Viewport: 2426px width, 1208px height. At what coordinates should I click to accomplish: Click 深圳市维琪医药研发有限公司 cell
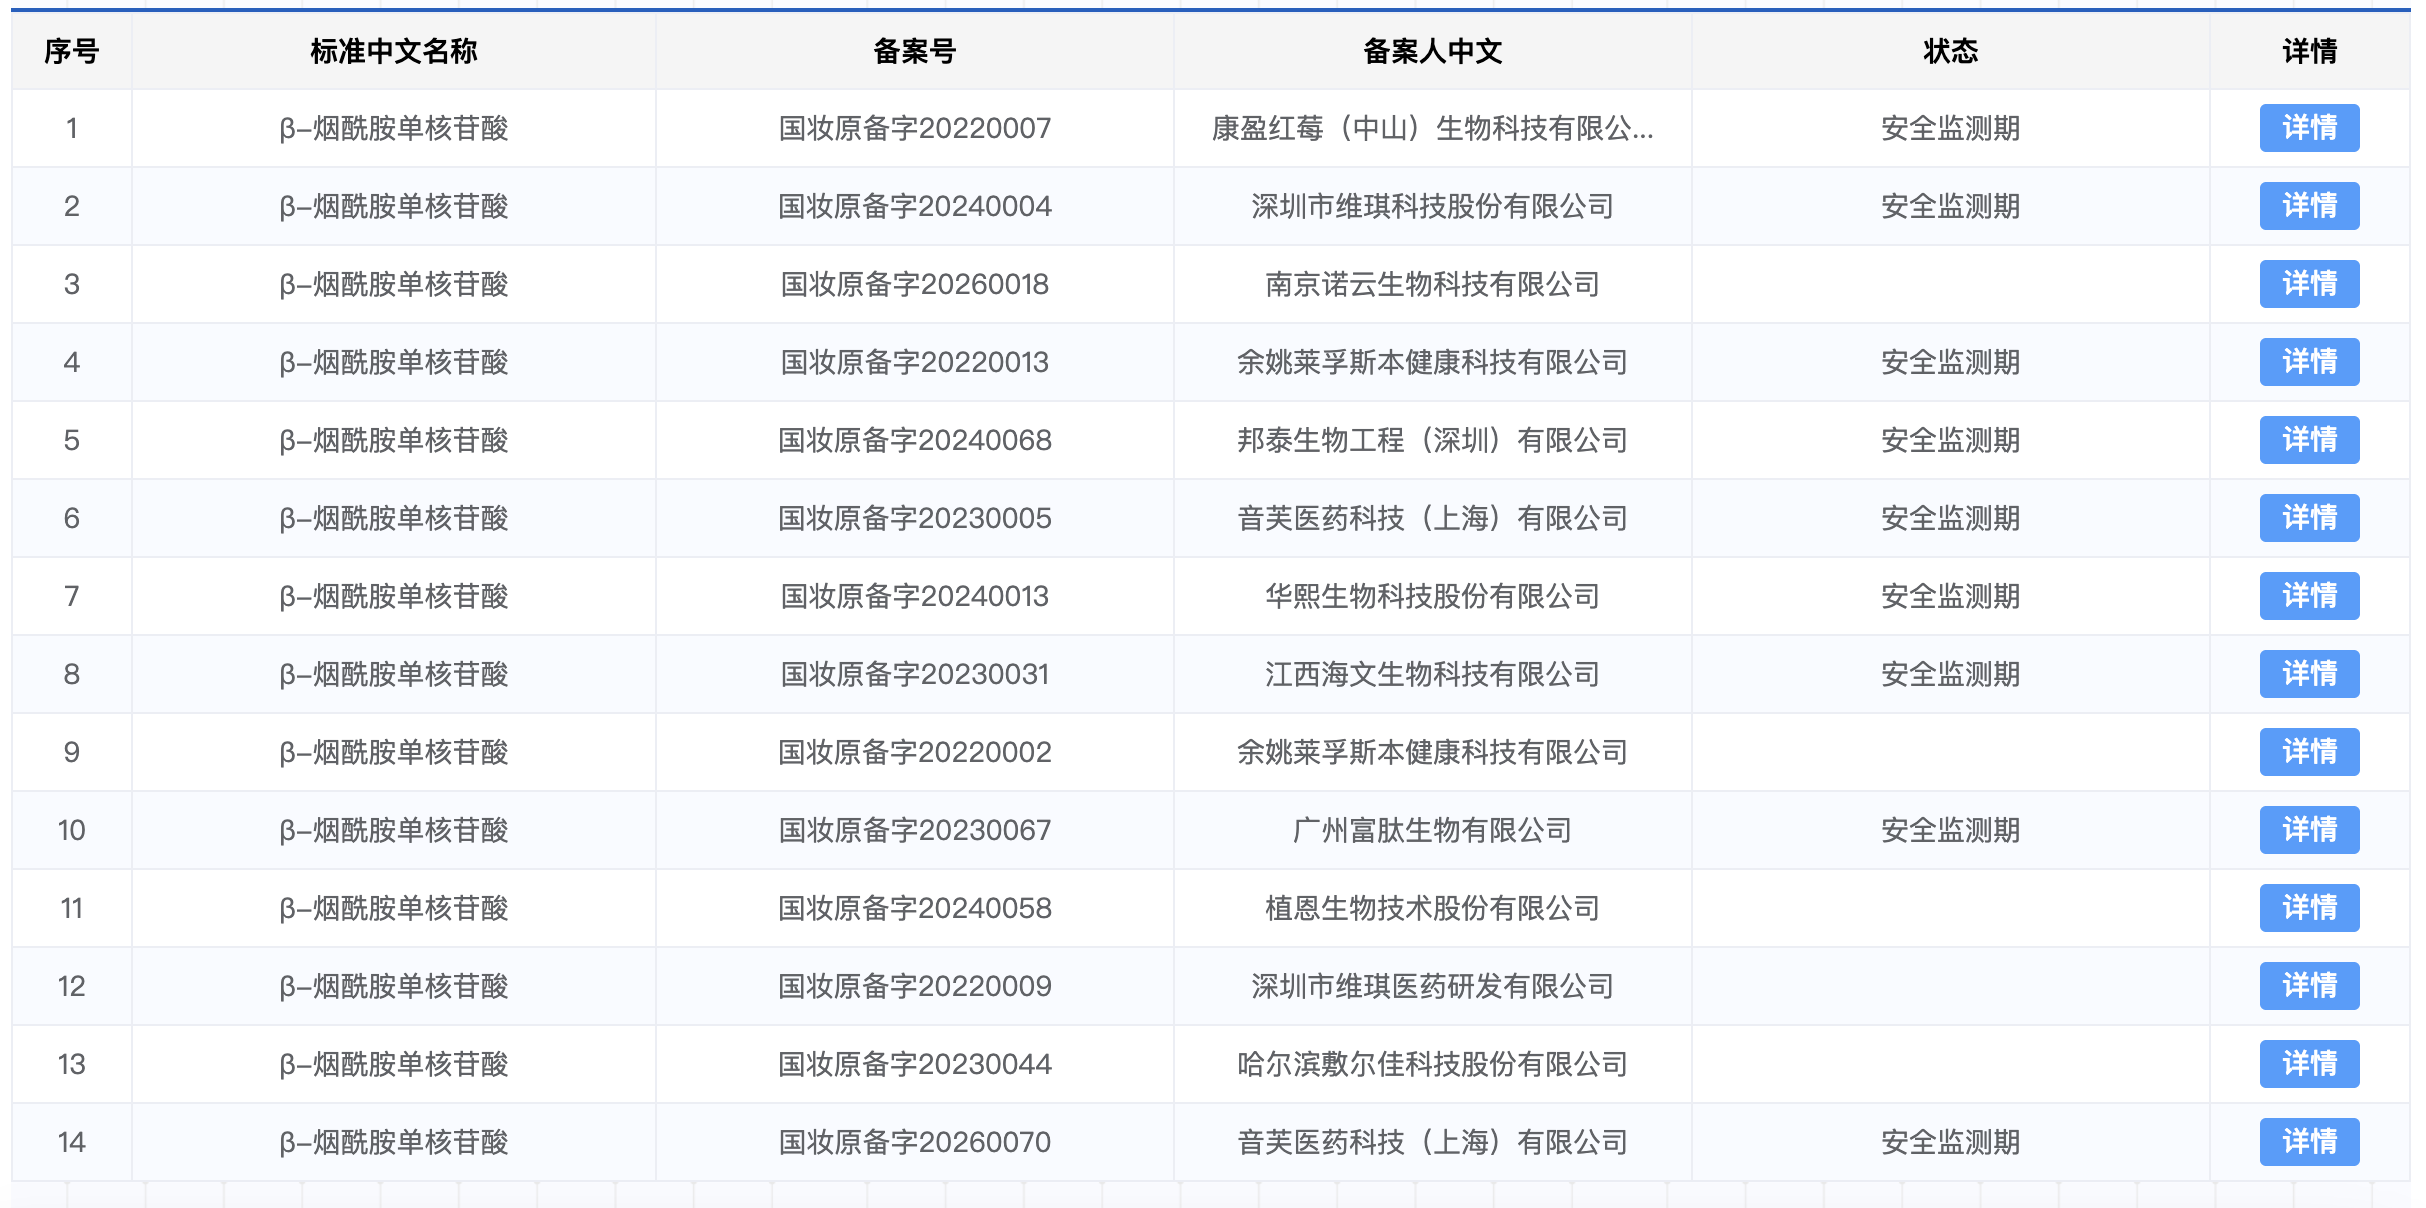pos(1433,986)
